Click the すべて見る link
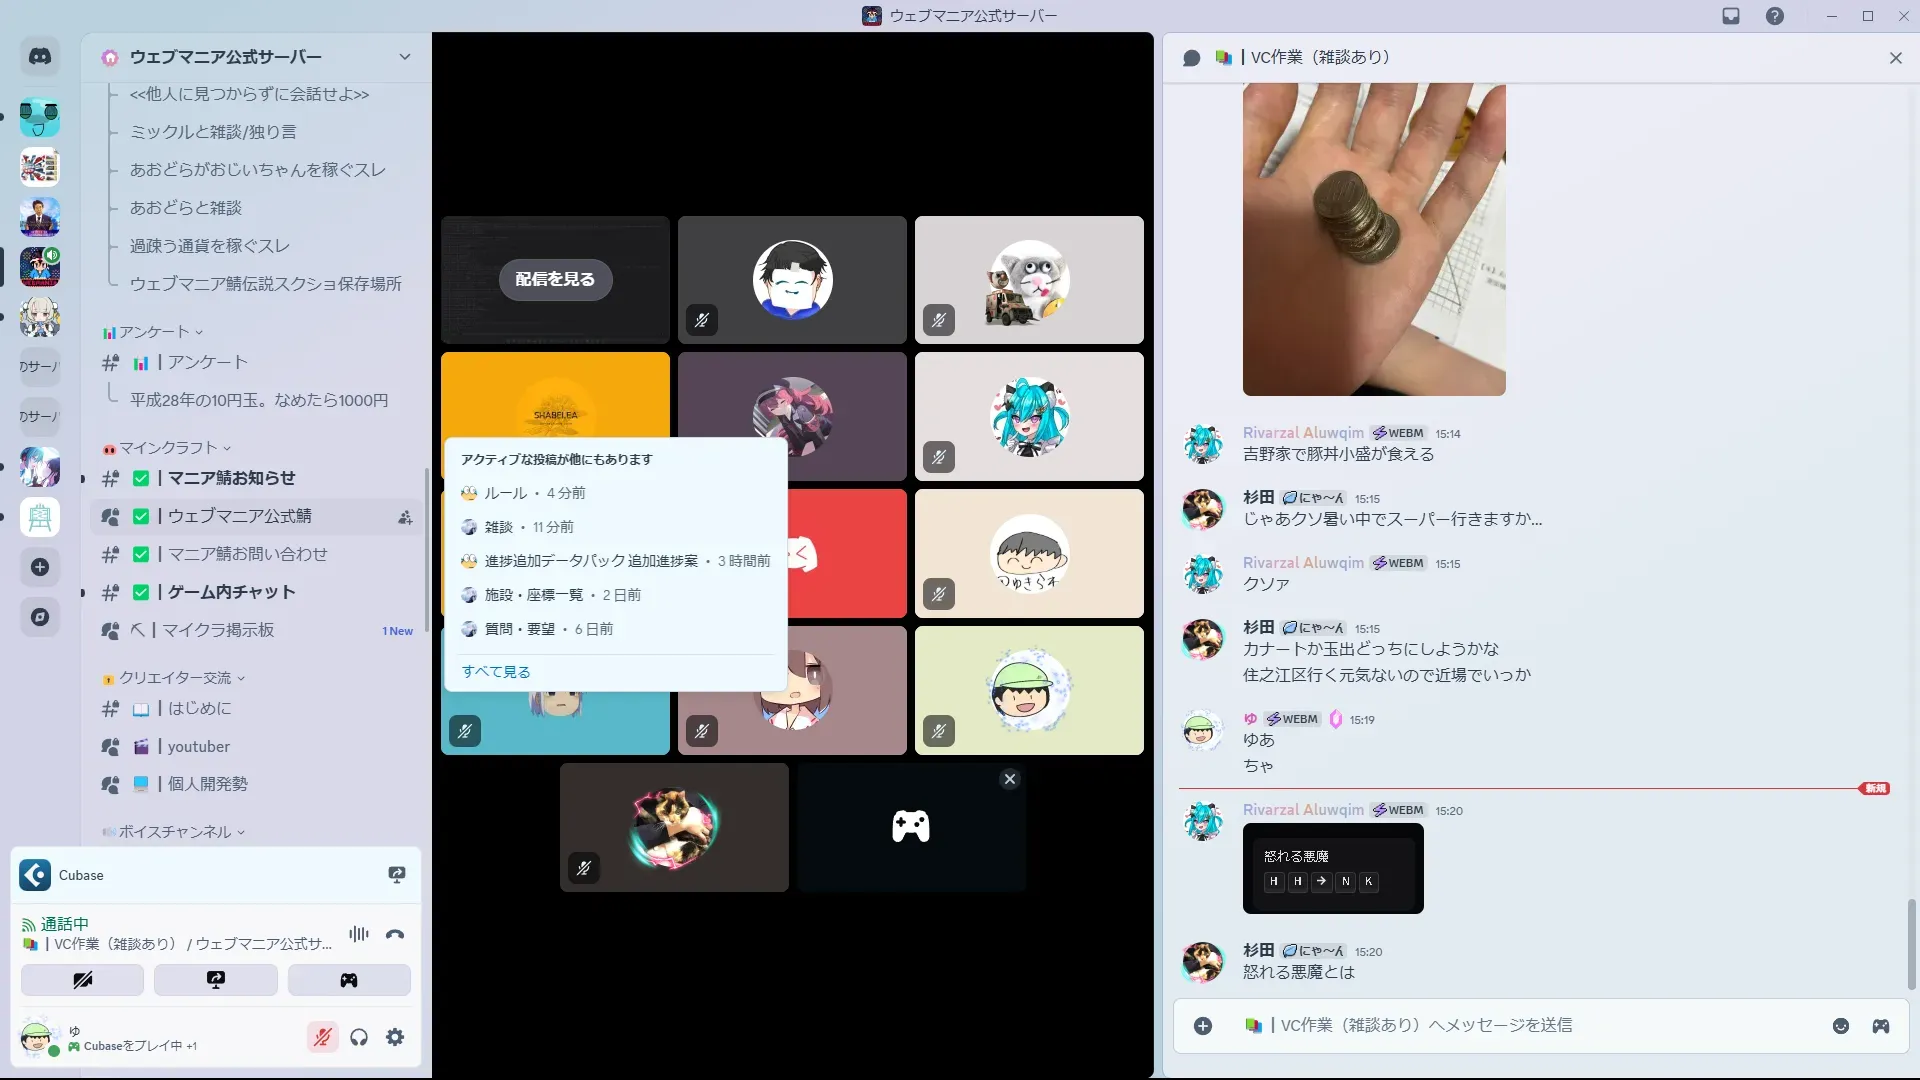Screen dimensions: 1920x1080 (x=496, y=672)
